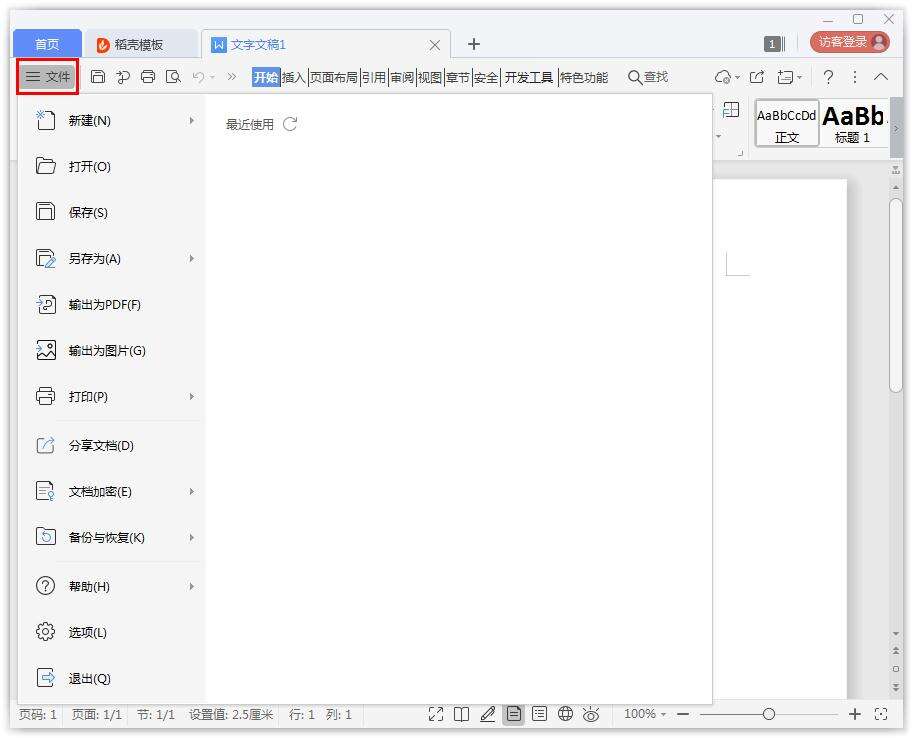Open the 插入 ribbon tab
913x738 pixels.
click(x=294, y=77)
